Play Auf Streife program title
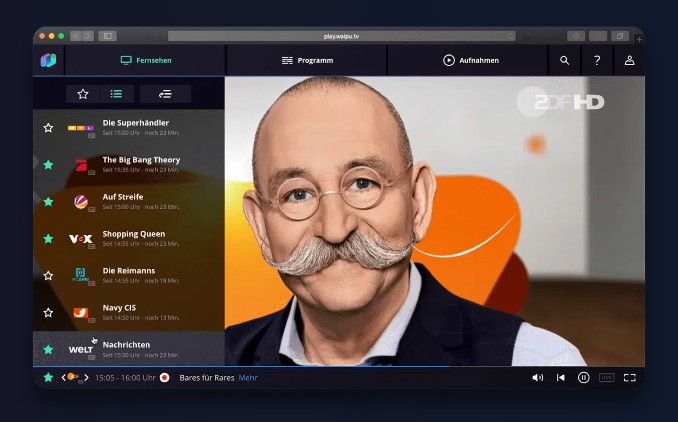 pyautogui.click(x=123, y=197)
